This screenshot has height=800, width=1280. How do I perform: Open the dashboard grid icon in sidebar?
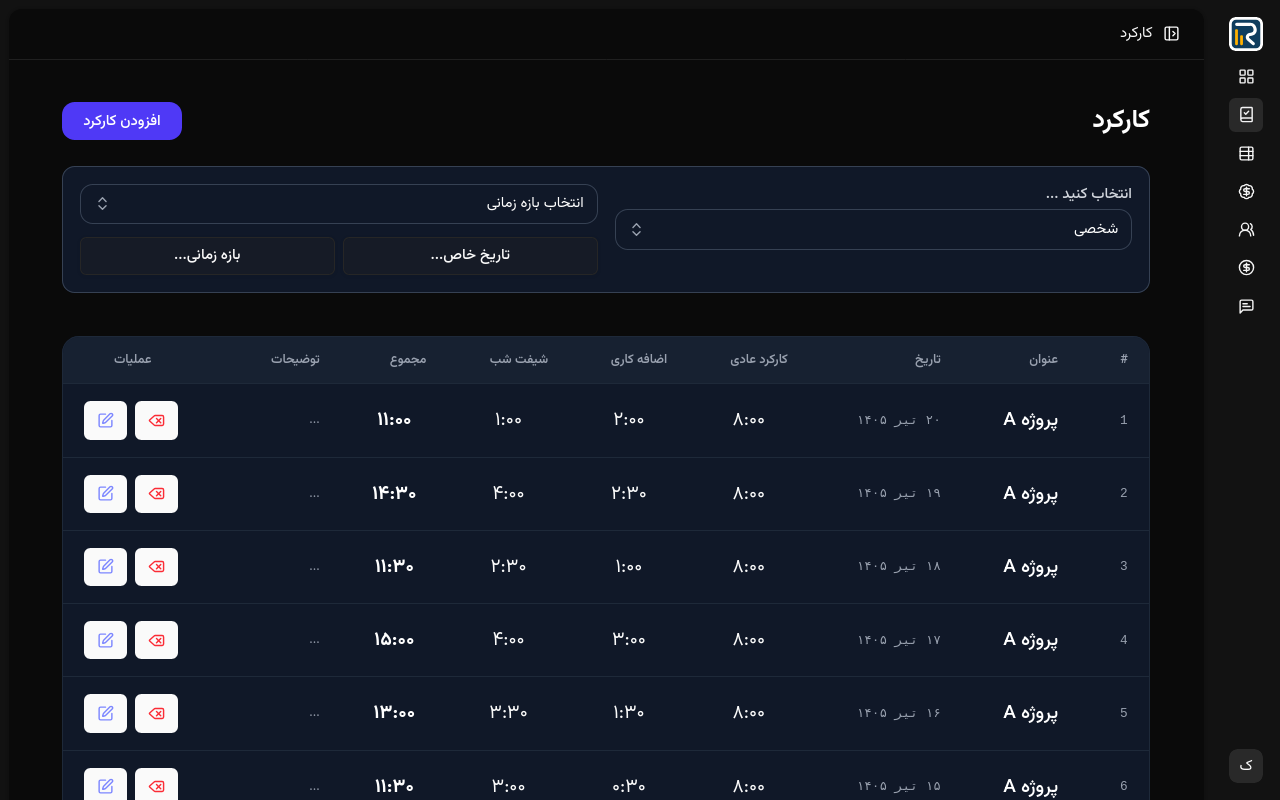coord(1246,77)
